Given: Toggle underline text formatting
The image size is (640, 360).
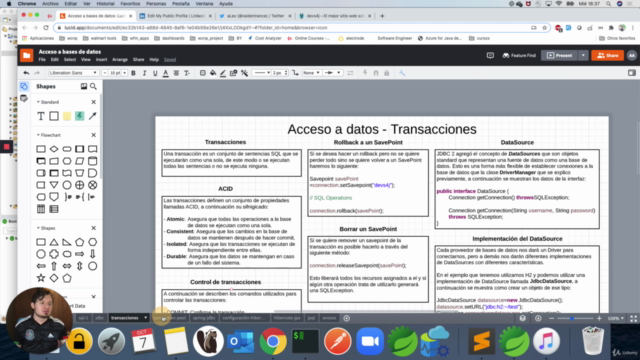Looking at the screenshot, I should click(155, 73).
